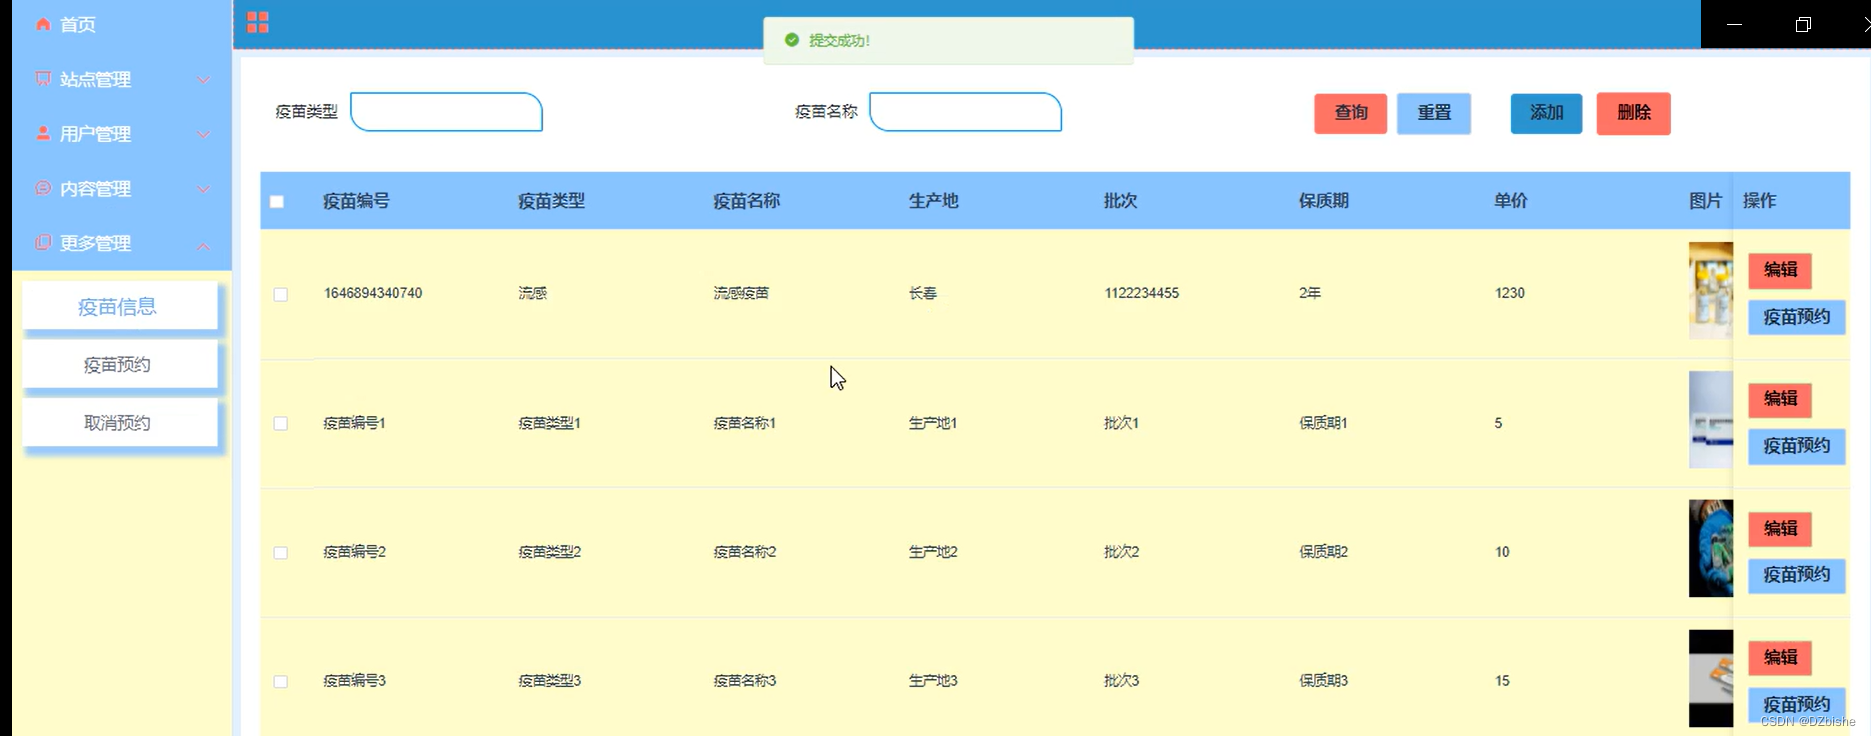Open the 疫苗预约 sidebar submenu item

coord(120,365)
